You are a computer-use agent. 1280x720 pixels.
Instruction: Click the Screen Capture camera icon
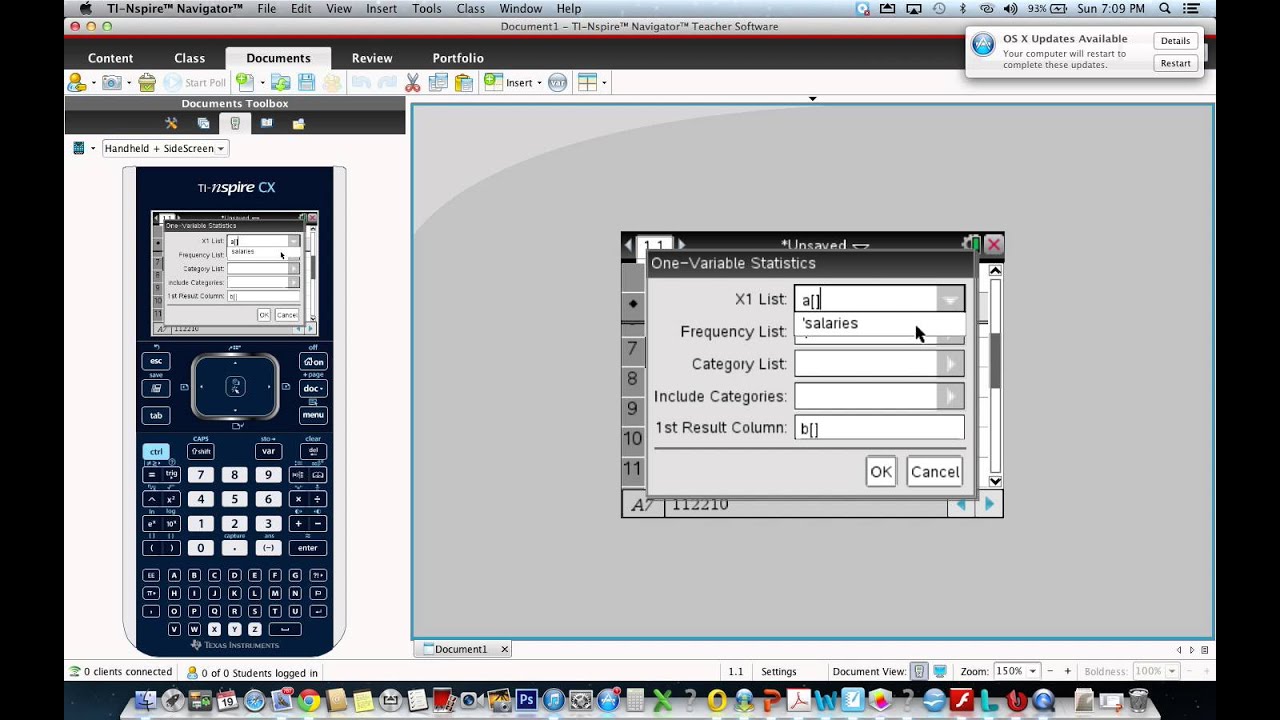112,83
